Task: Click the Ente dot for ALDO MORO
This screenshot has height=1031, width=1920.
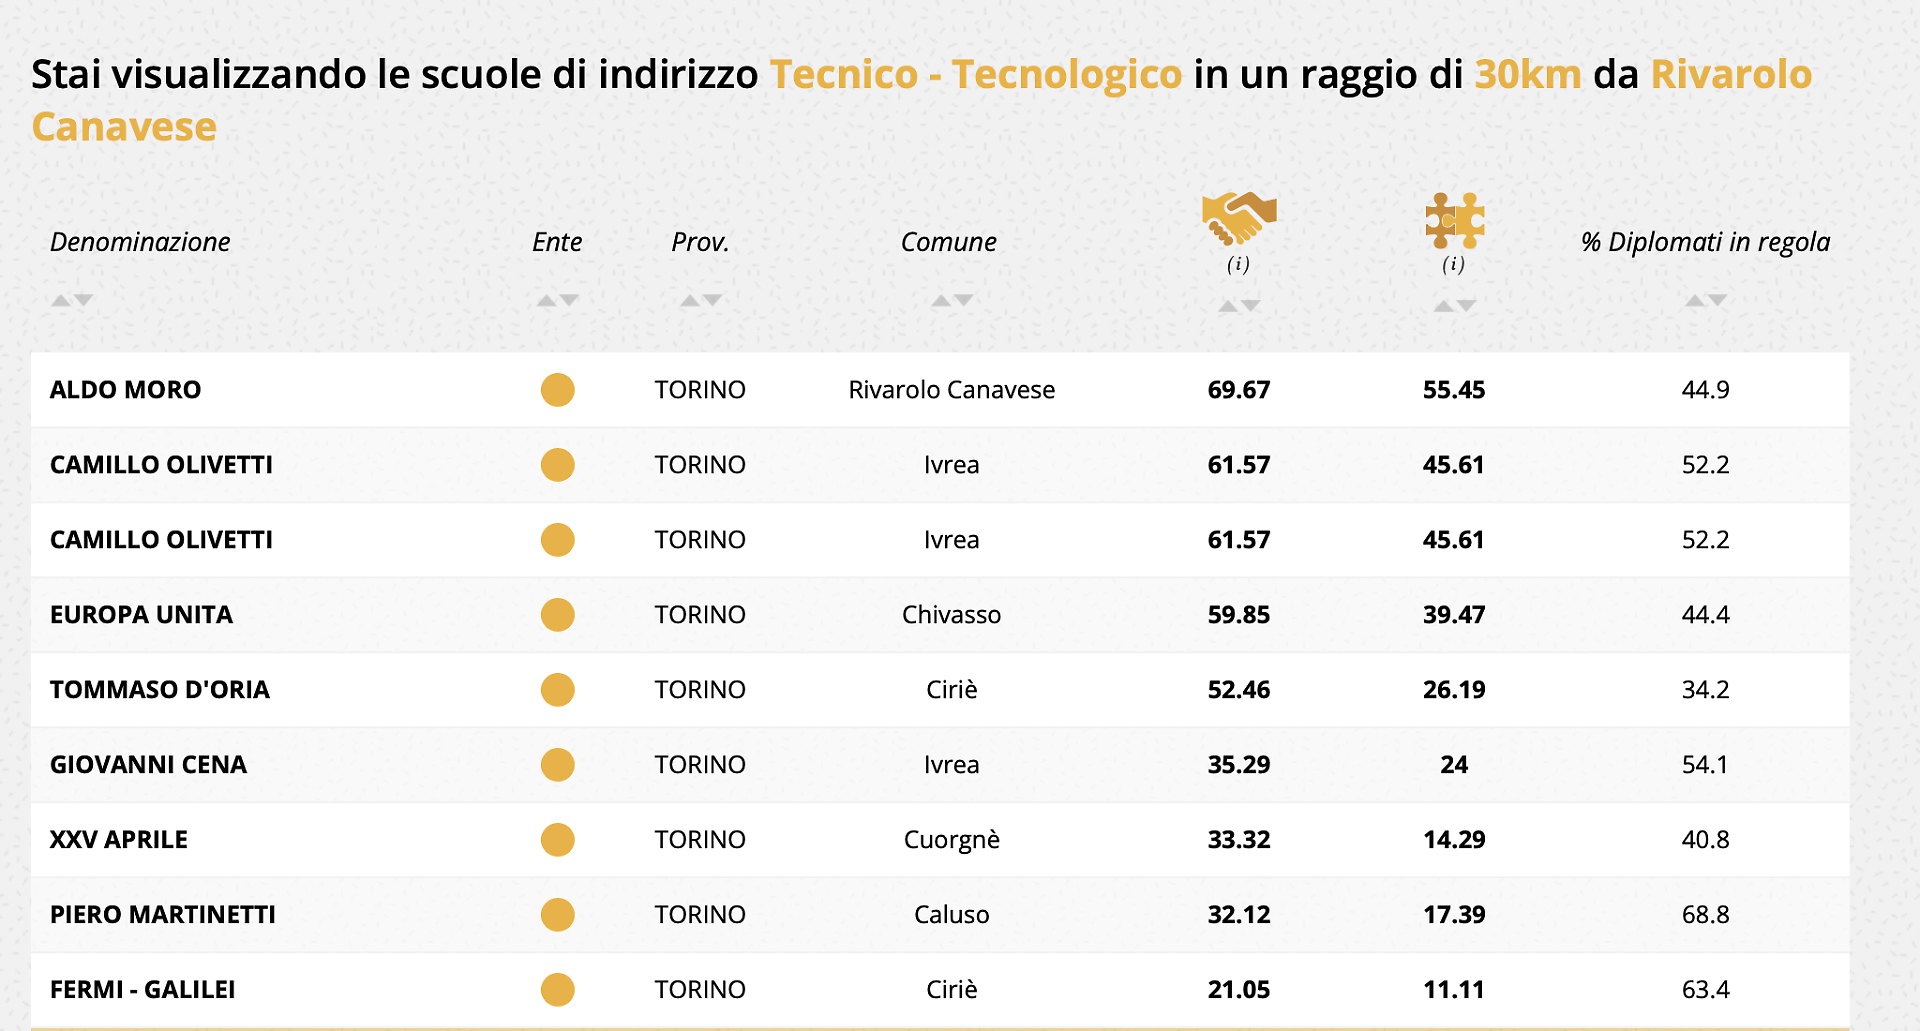Action: 557,390
